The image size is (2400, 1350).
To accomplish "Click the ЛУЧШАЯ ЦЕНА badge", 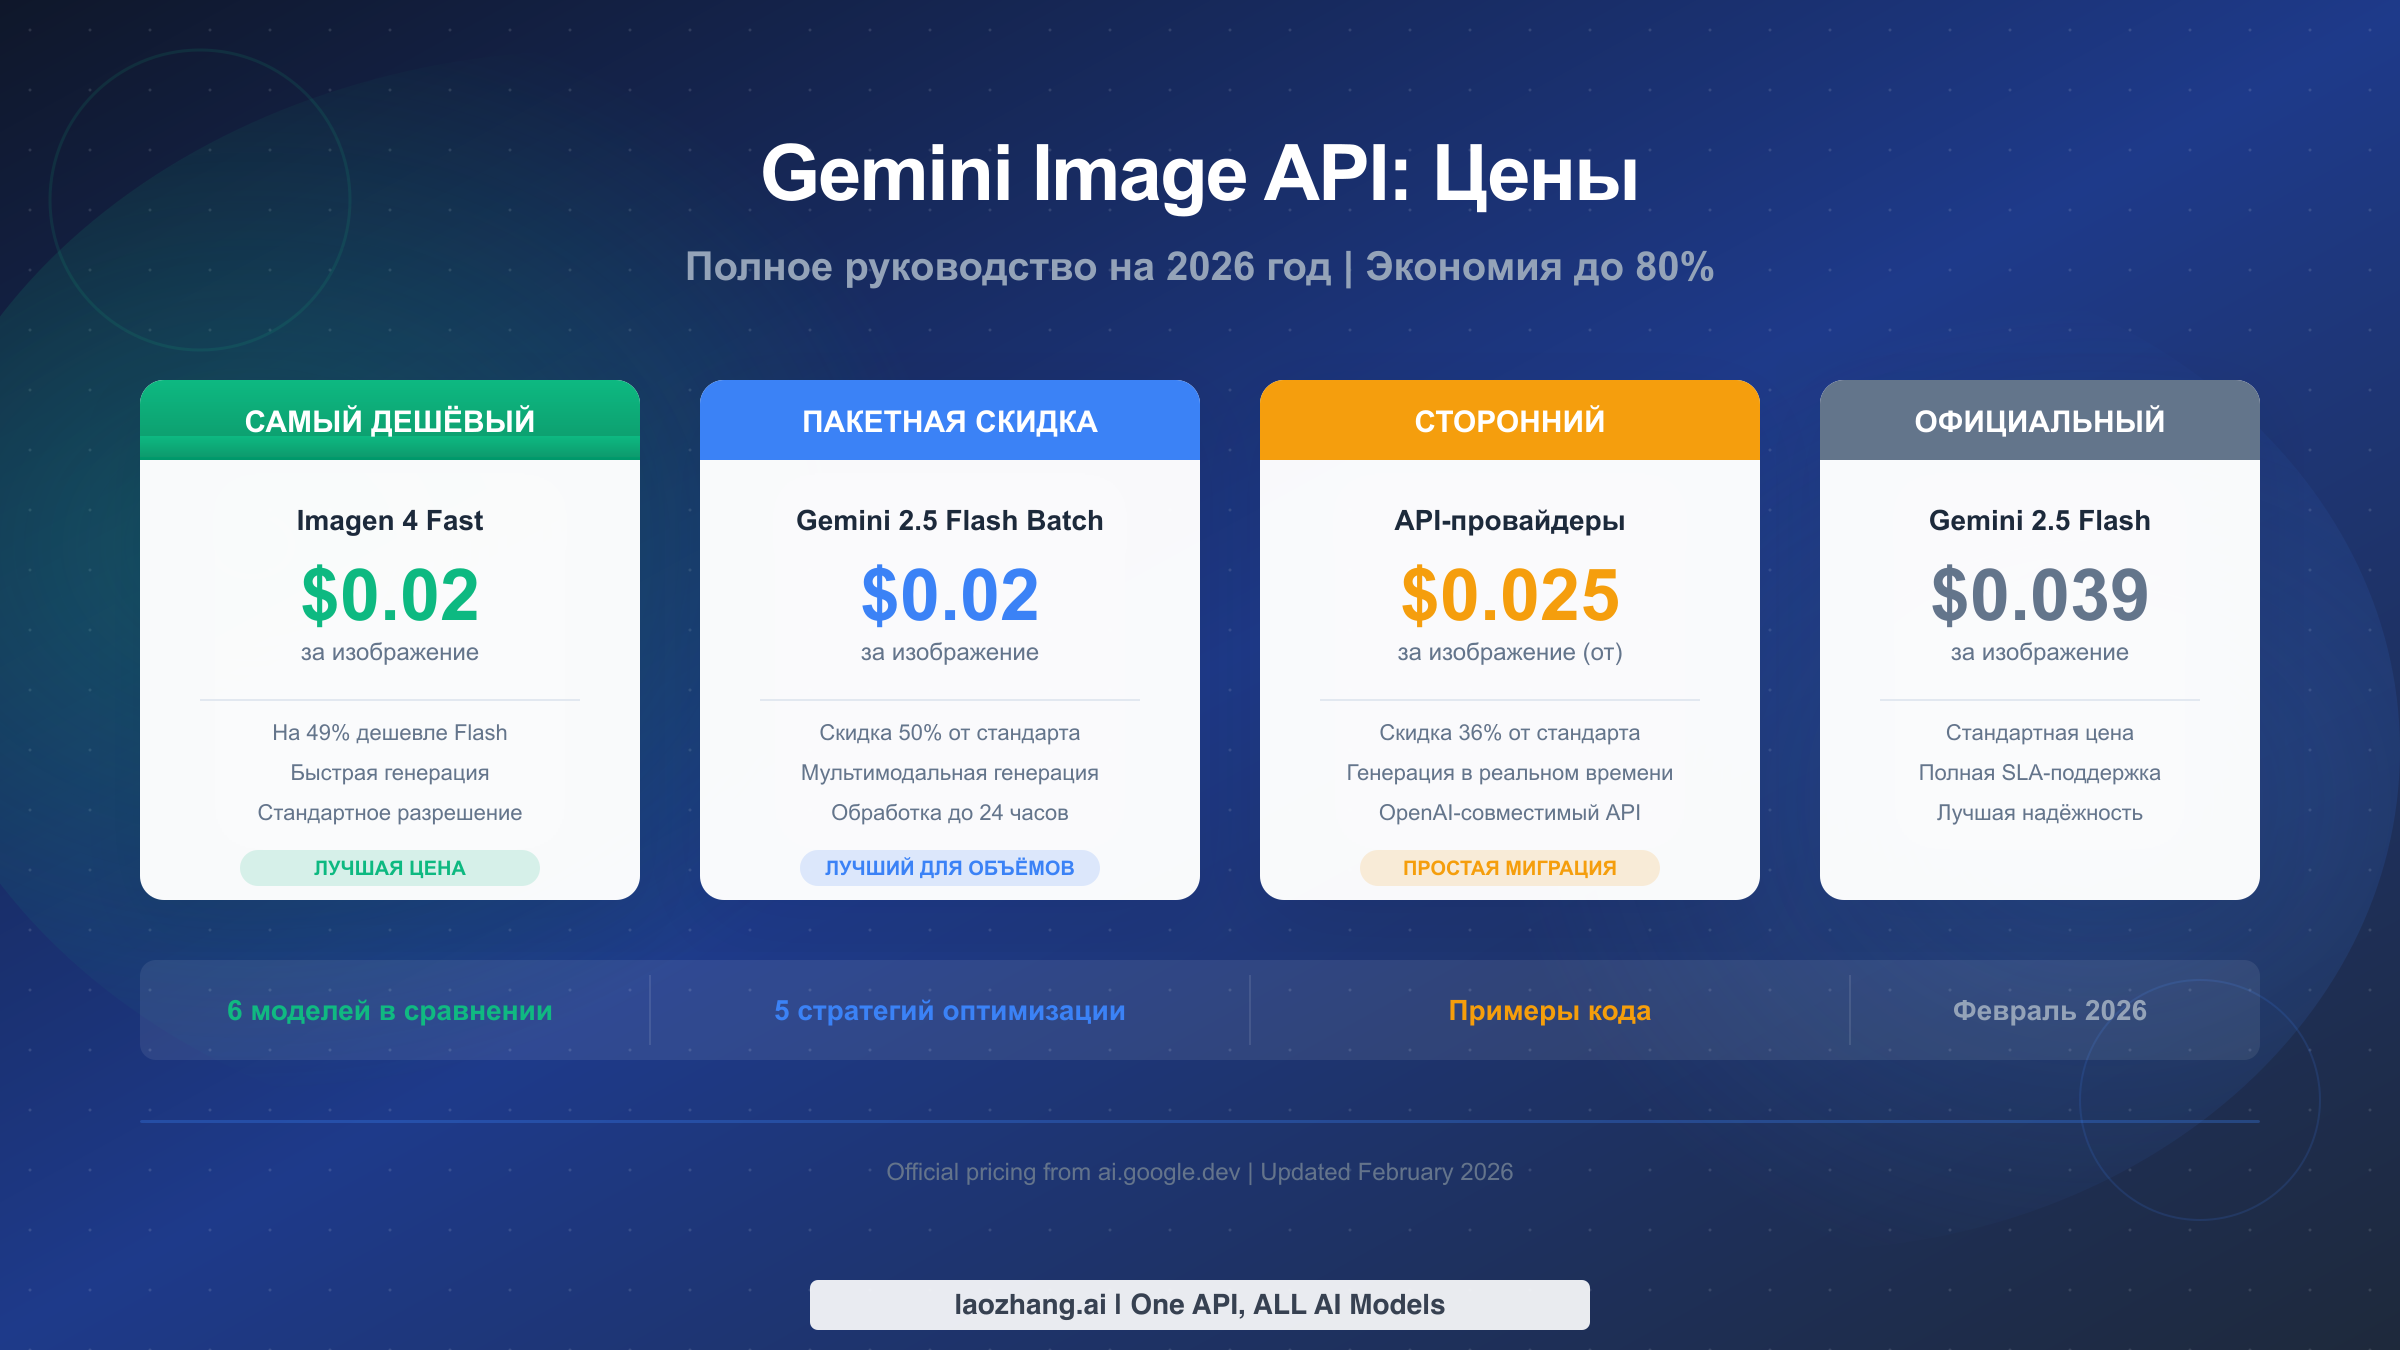I will click(390, 868).
